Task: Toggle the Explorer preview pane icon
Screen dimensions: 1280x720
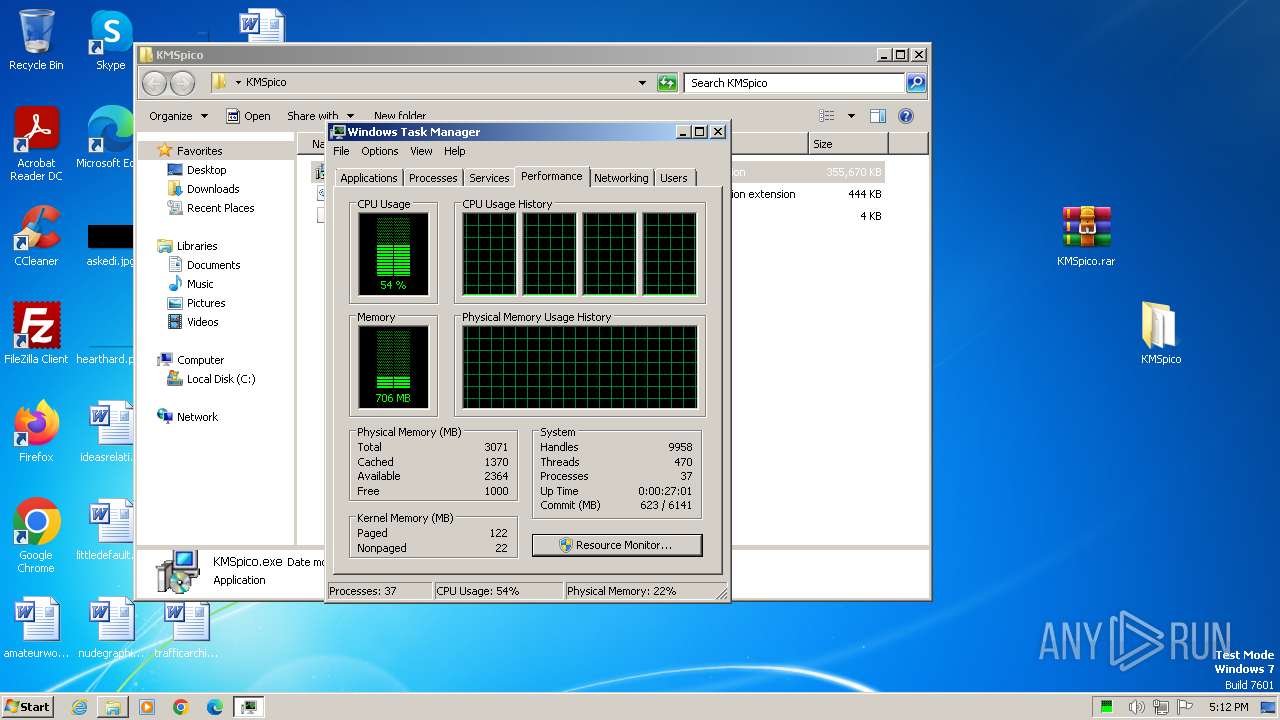Action: [x=878, y=116]
